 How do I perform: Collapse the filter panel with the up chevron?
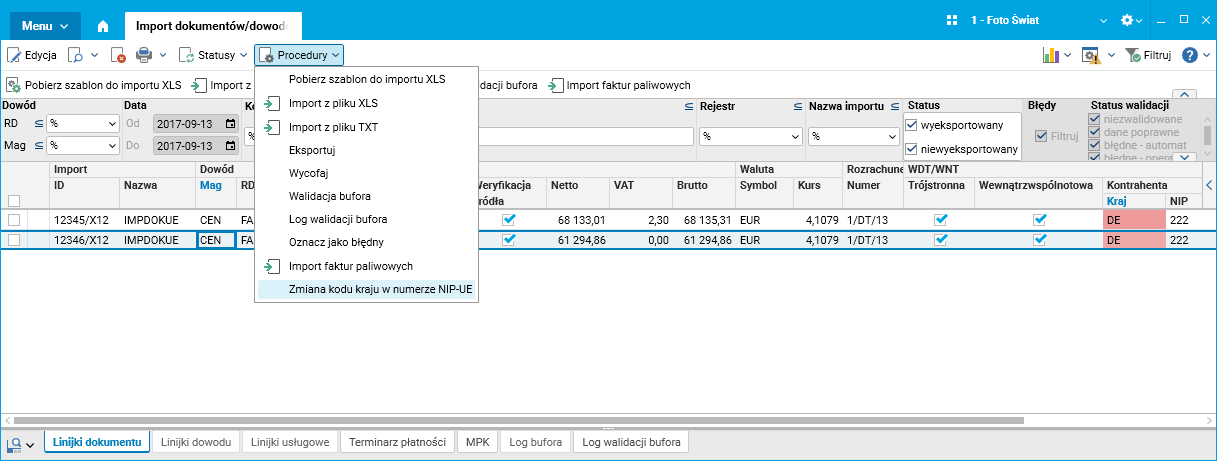(1184, 95)
